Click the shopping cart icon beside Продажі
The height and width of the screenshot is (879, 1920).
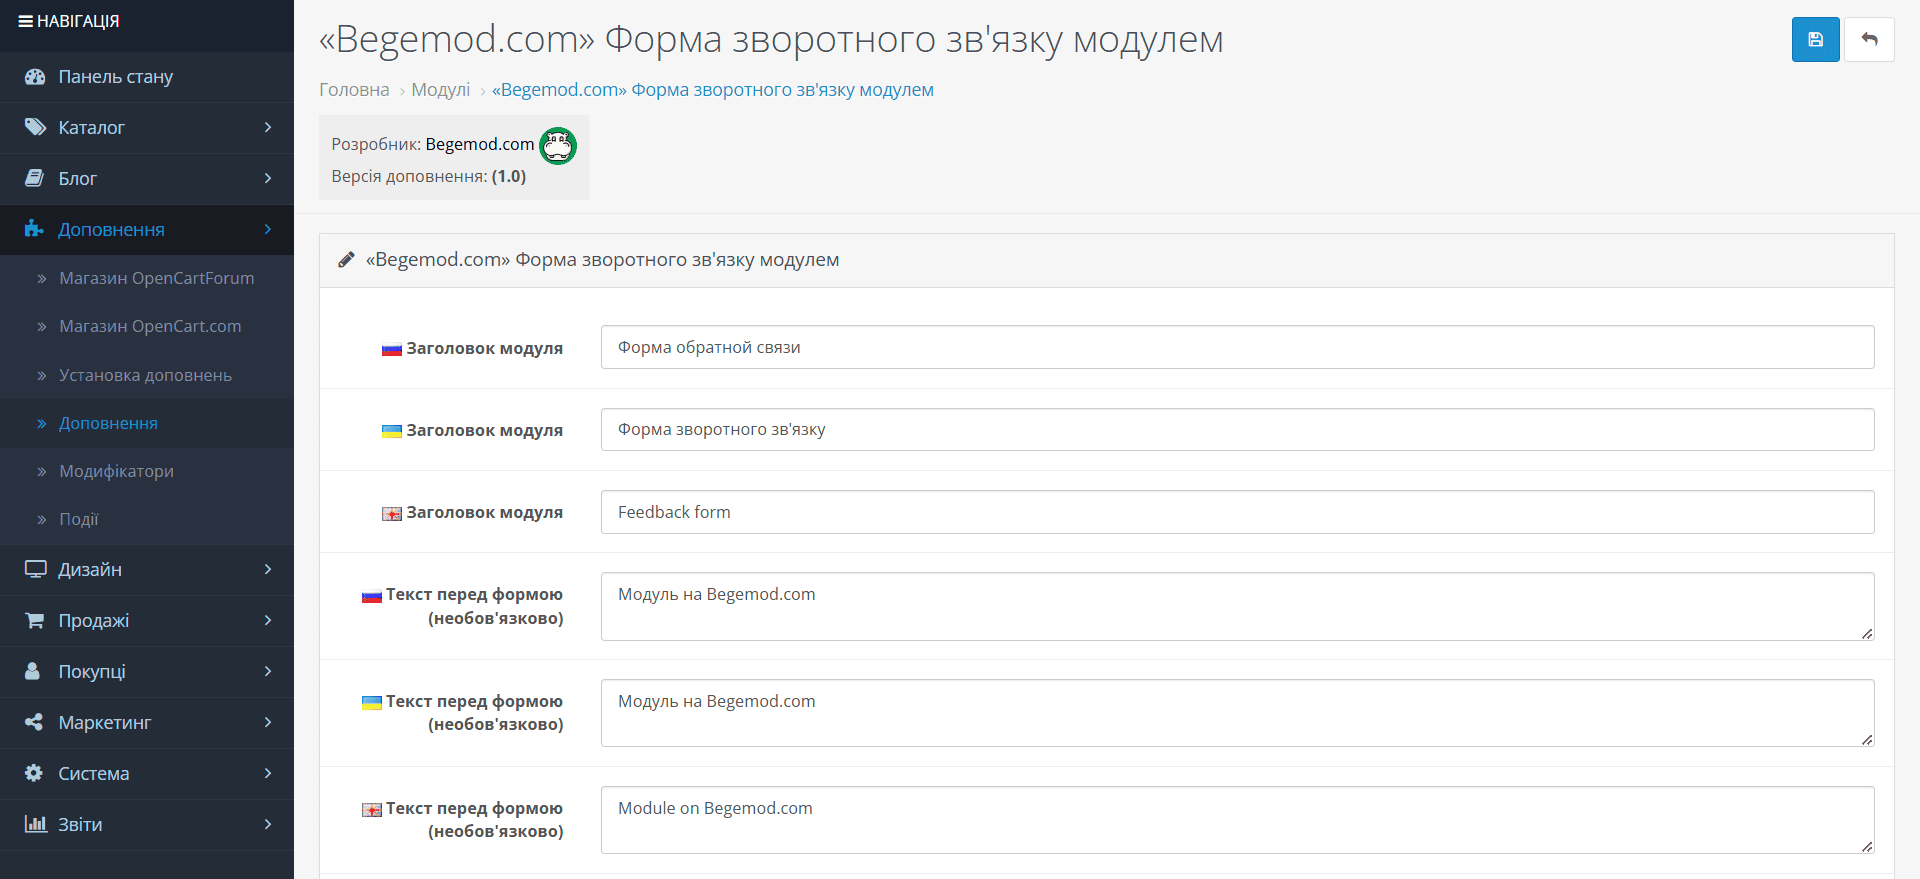pos(34,620)
